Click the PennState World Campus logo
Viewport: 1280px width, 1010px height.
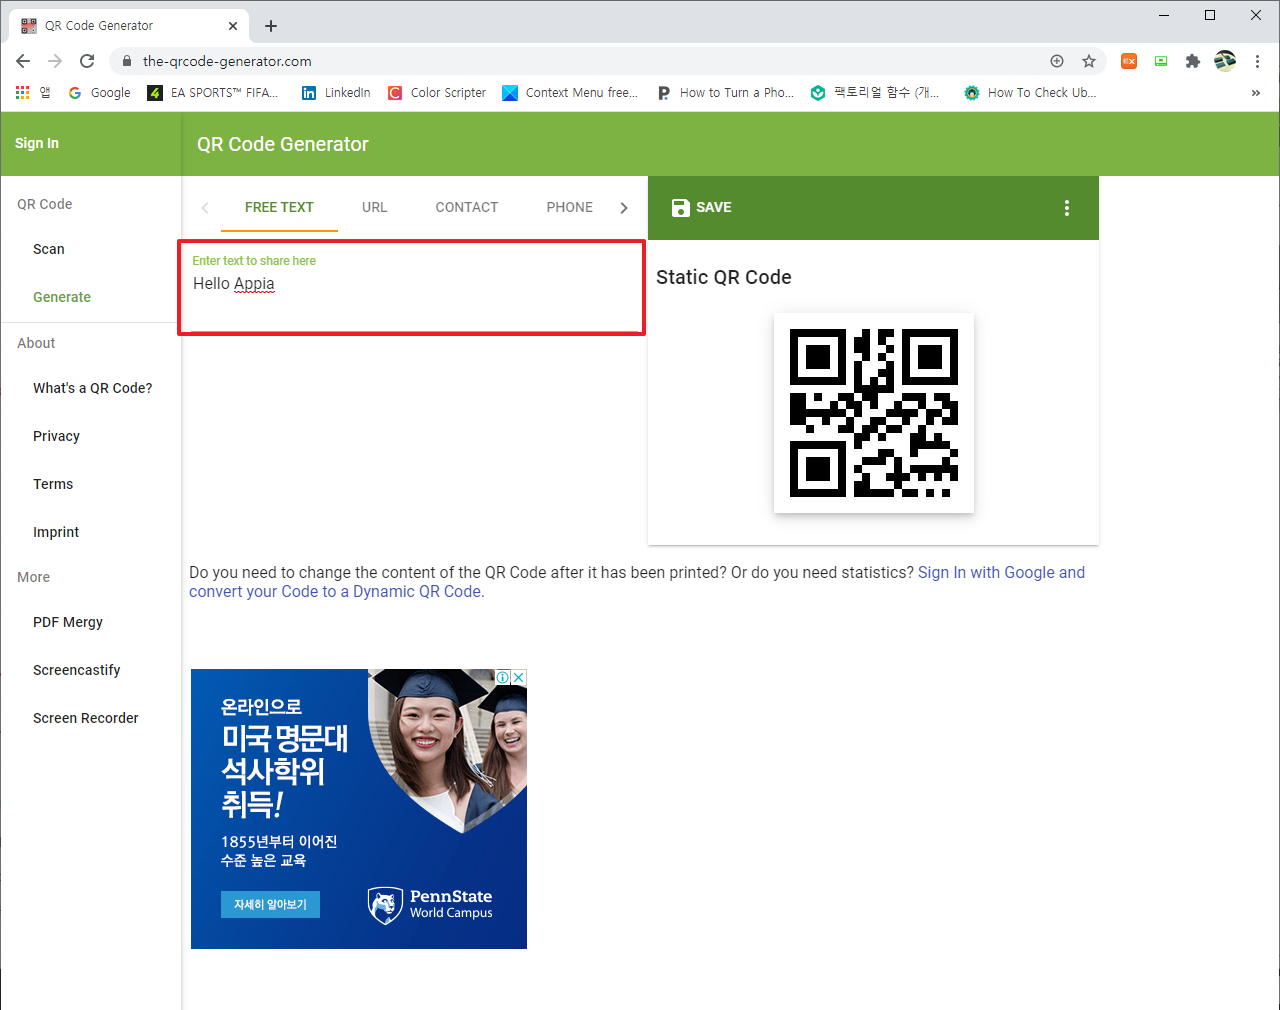(x=431, y=904)
